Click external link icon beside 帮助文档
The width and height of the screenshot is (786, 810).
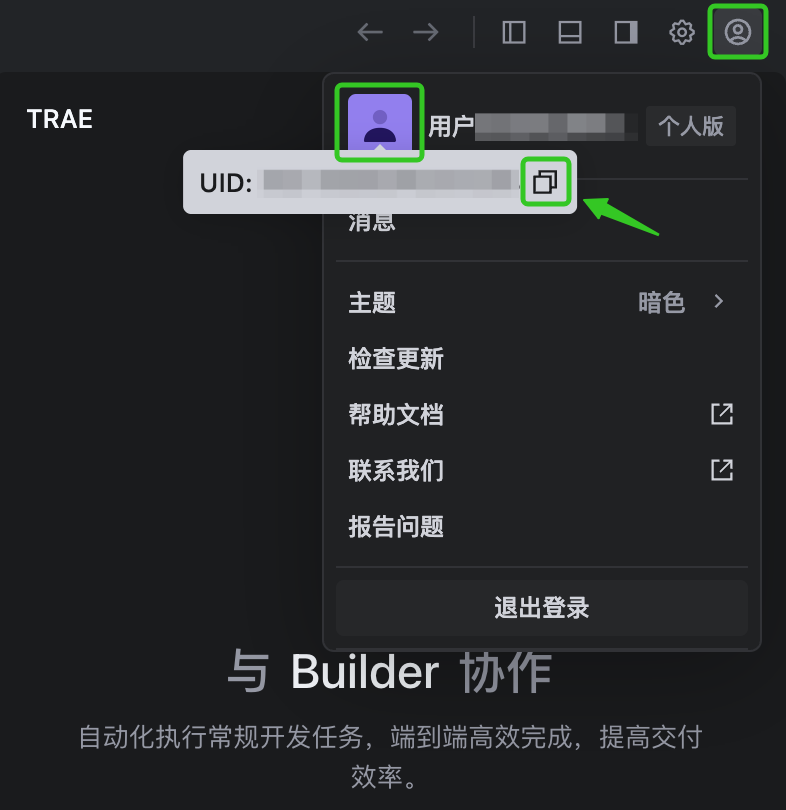[721, 414]
